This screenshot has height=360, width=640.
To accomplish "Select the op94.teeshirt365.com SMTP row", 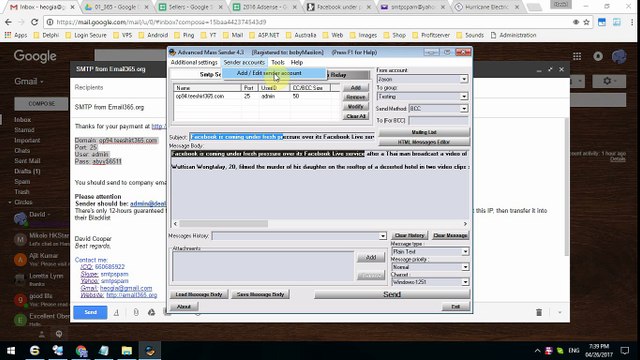I will click(257, 96).
